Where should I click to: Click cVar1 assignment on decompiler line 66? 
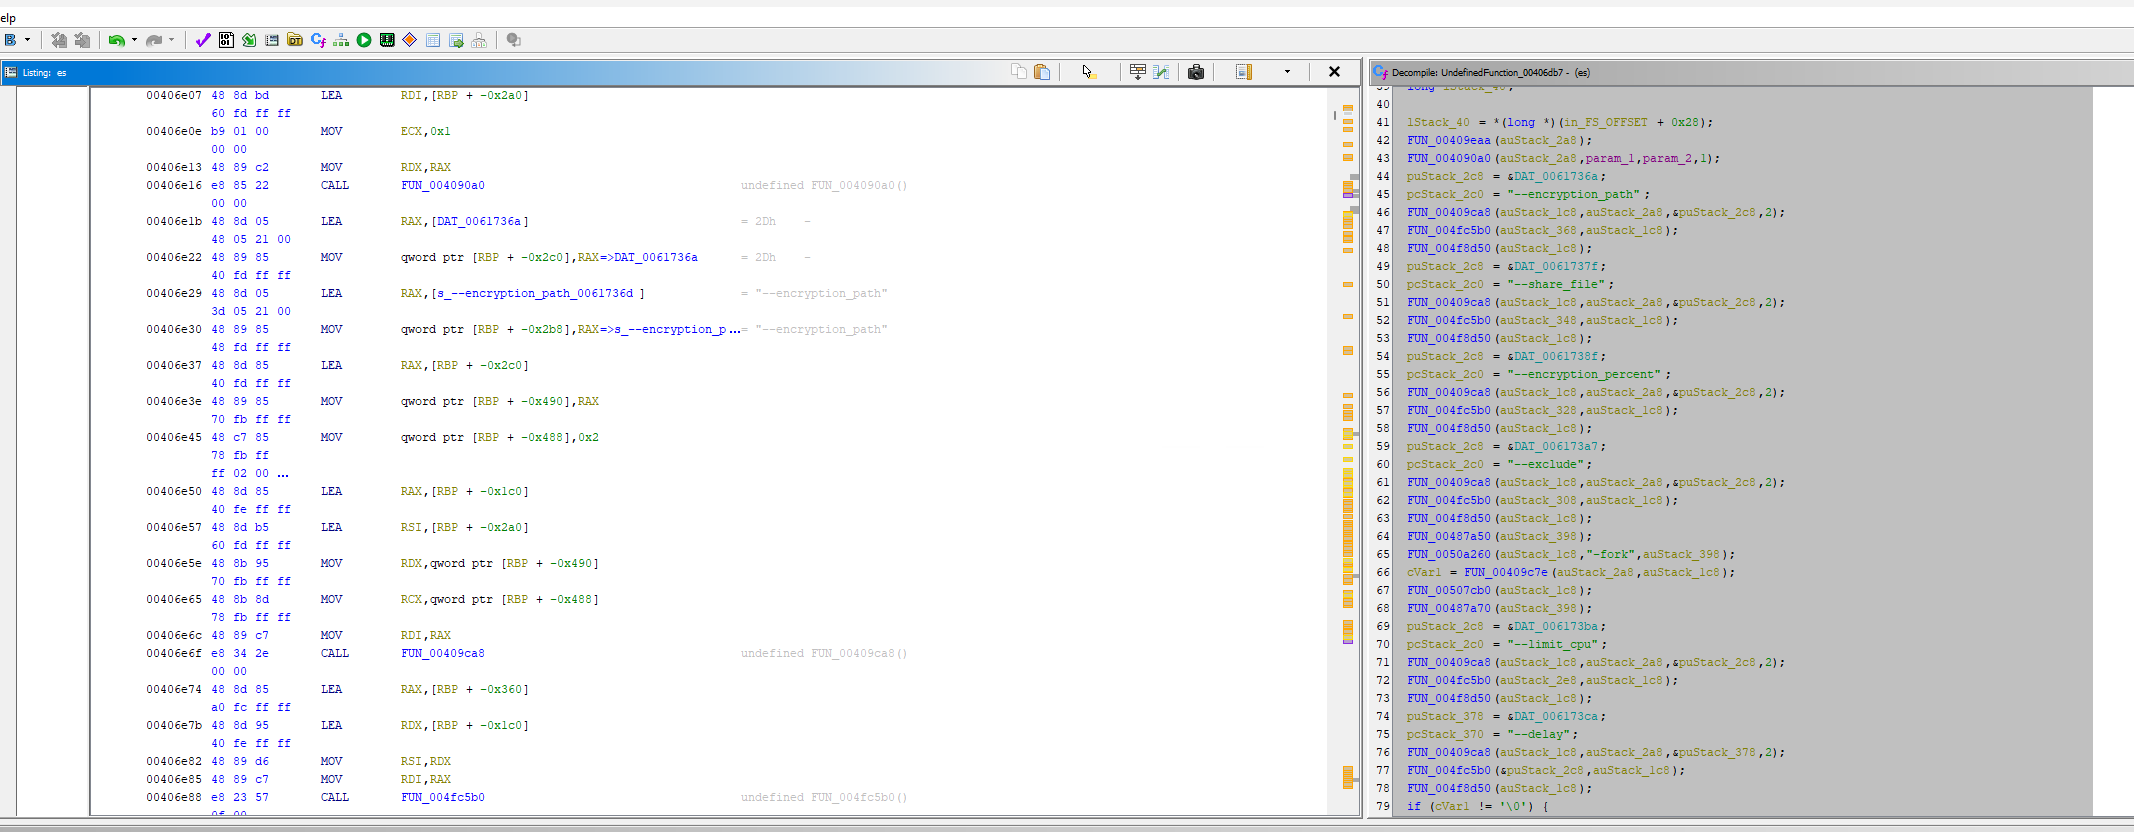(x=1423, y=572)
